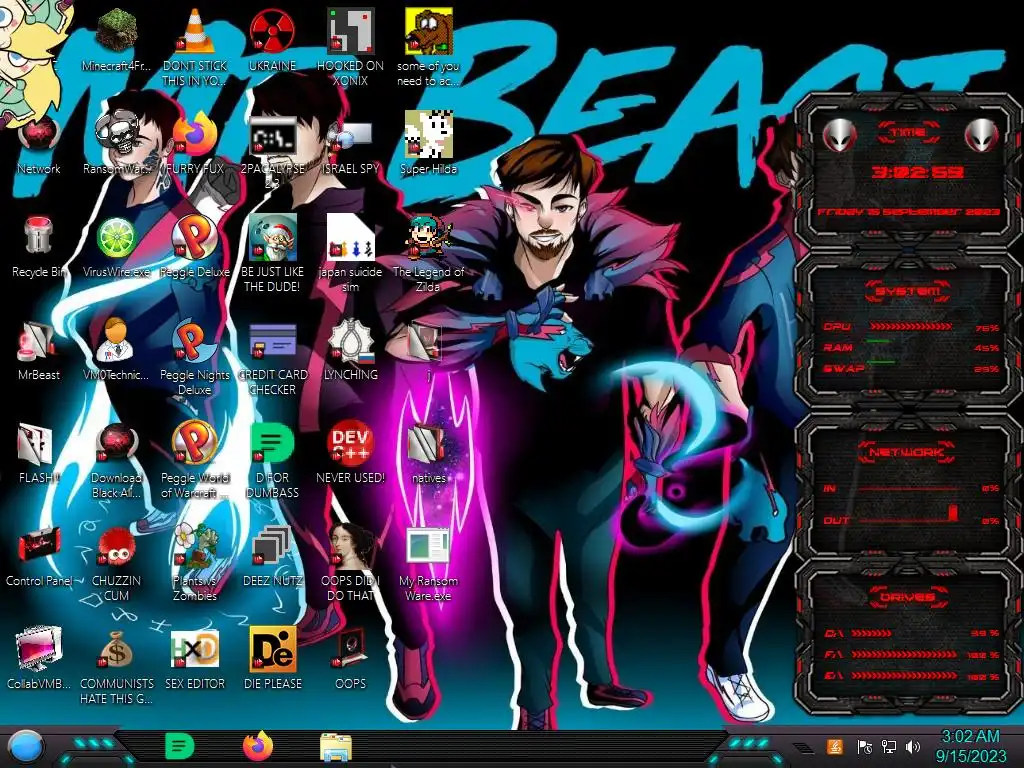Open the green app pinned on taskbar

coord(180,746)
